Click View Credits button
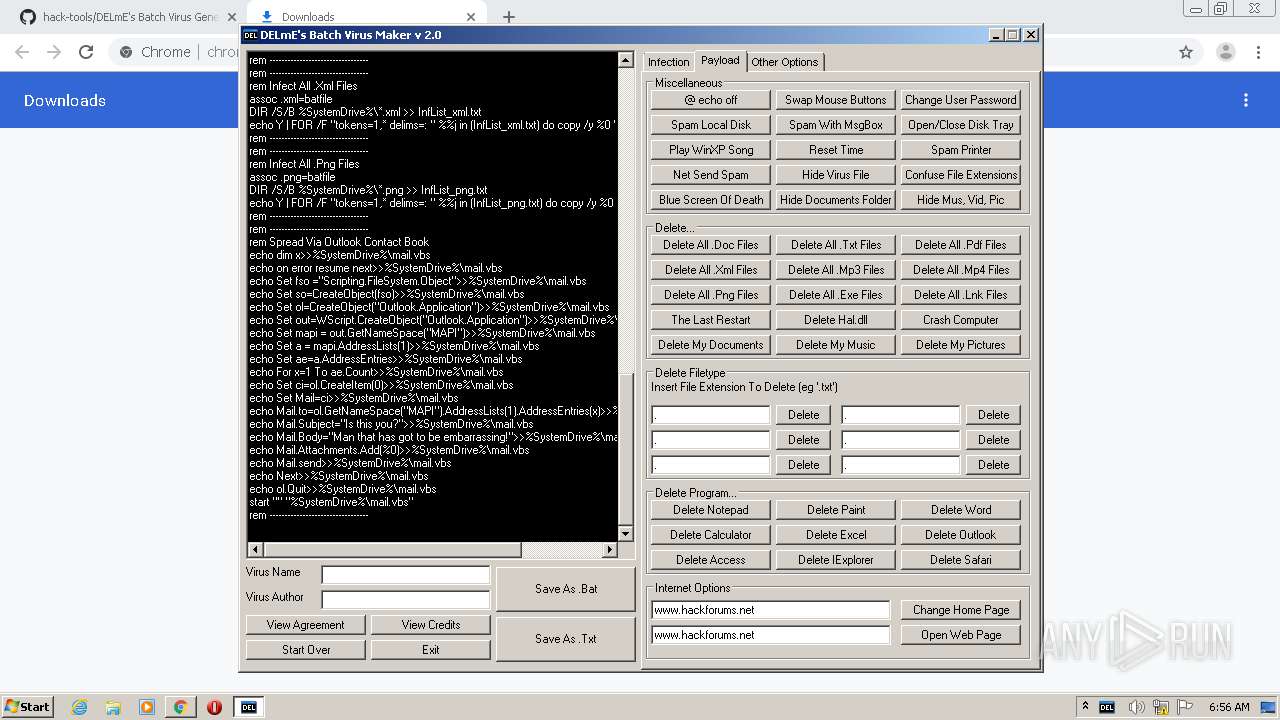This screenshot has height=720, width=1280. [431, 625]
